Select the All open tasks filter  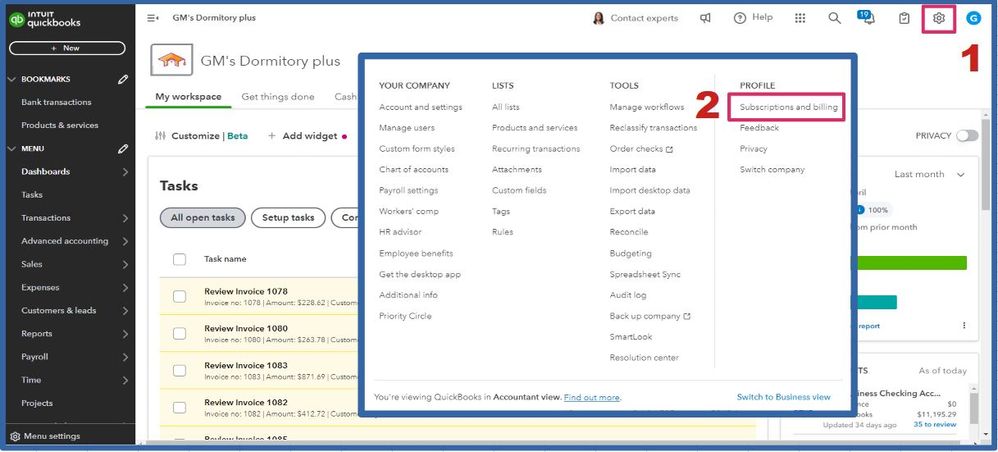coord(202,218)
